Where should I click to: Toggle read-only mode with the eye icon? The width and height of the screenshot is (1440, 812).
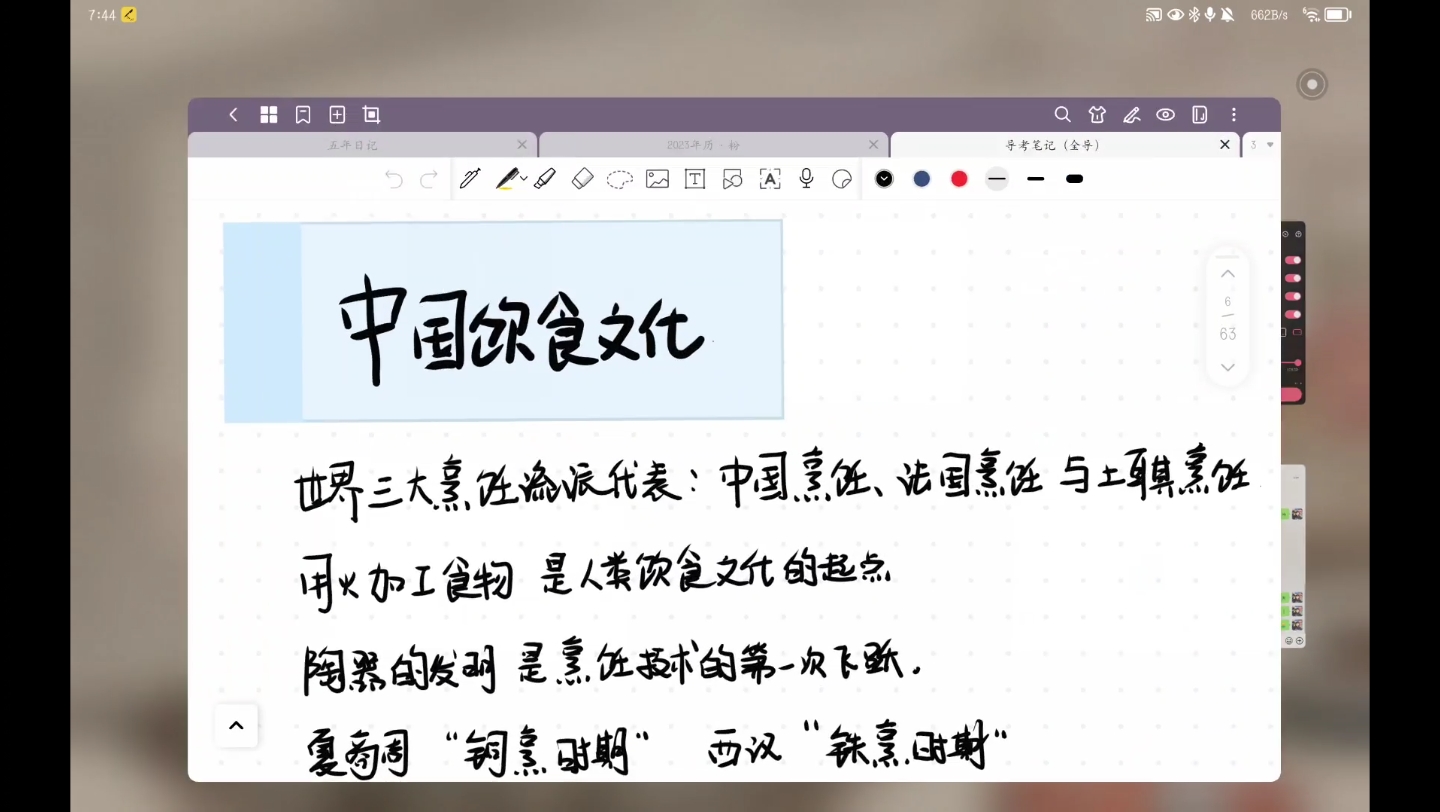1166,115
